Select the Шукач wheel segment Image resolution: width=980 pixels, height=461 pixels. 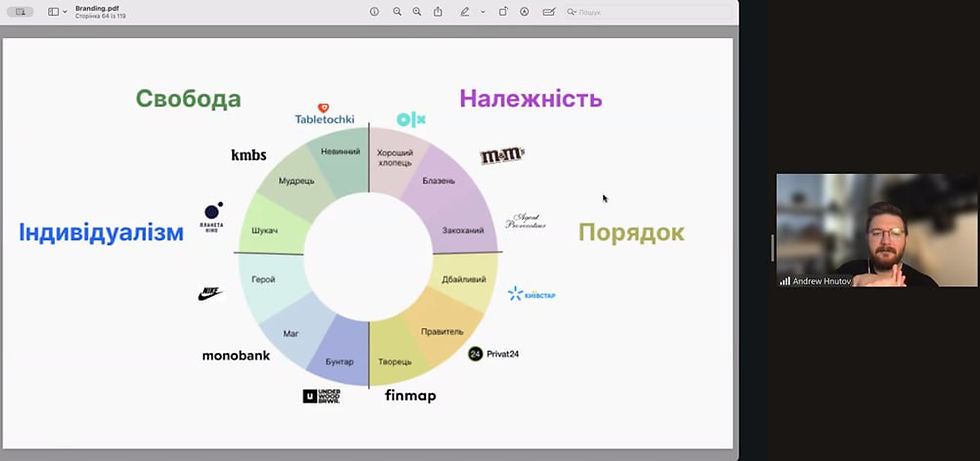click(264, 230)
